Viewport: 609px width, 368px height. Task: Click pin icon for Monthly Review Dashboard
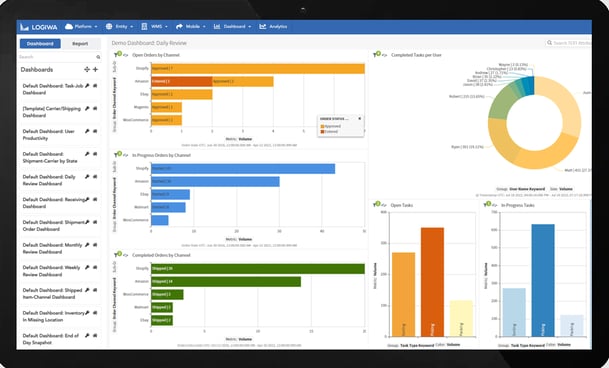87,245
